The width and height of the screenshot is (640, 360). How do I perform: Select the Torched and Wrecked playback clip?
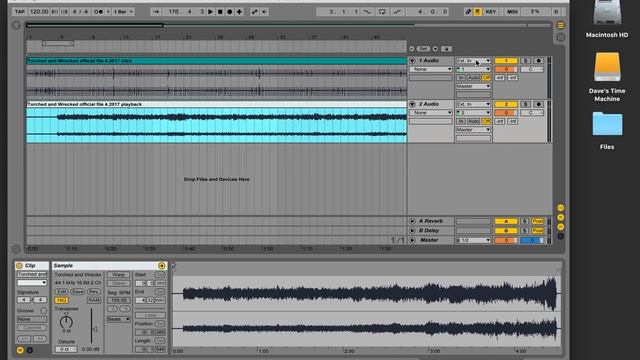(x=216, y=104)
